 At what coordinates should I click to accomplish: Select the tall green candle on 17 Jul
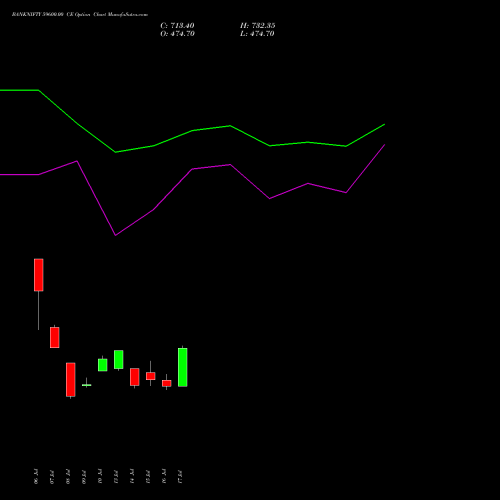tap(183, 367)
